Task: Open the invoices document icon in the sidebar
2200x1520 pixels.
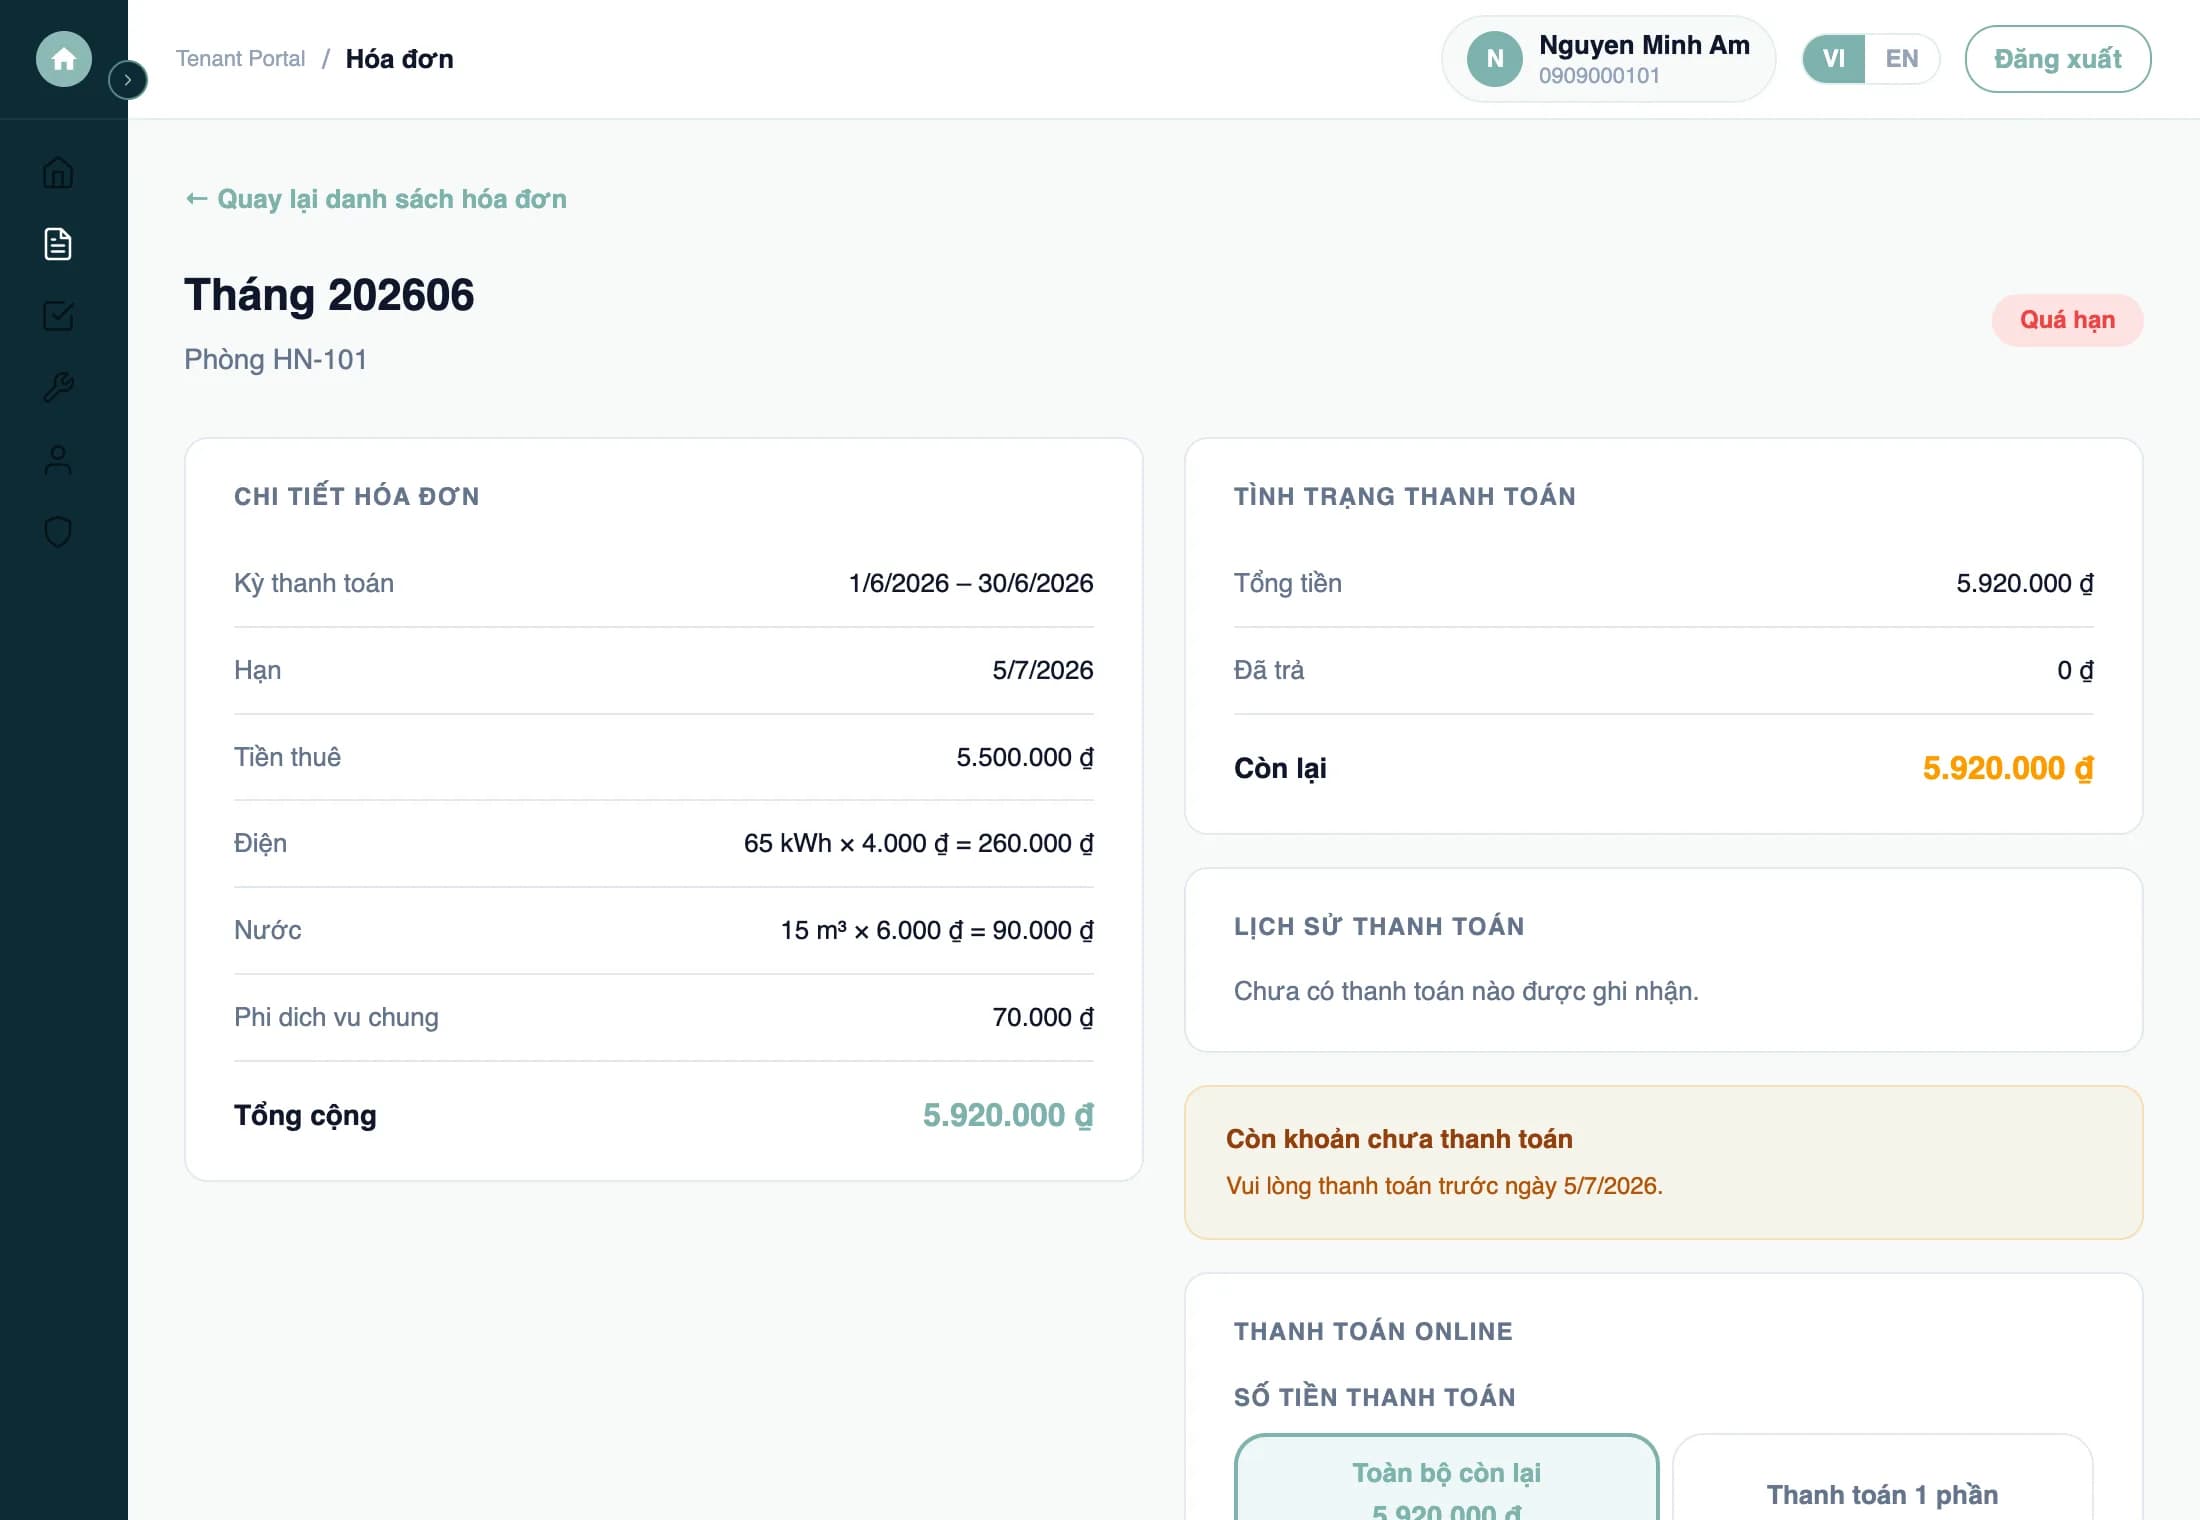Action: [58, 244]
